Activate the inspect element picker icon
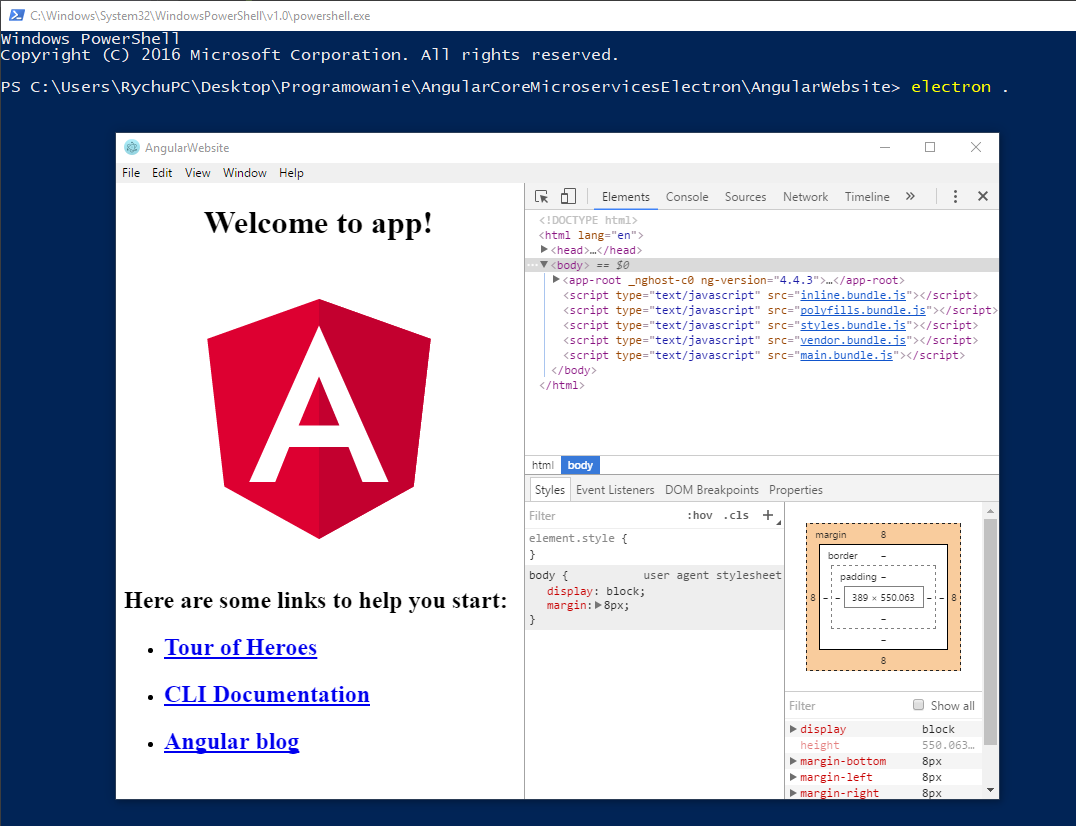Screen dimensions: 1076x826 [x=541, y=197]
